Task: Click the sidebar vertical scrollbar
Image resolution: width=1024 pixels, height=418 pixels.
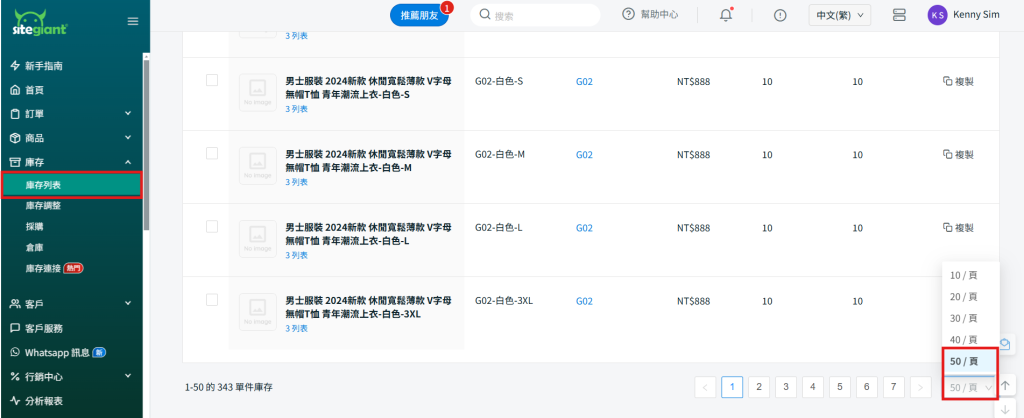Action: 146,144
